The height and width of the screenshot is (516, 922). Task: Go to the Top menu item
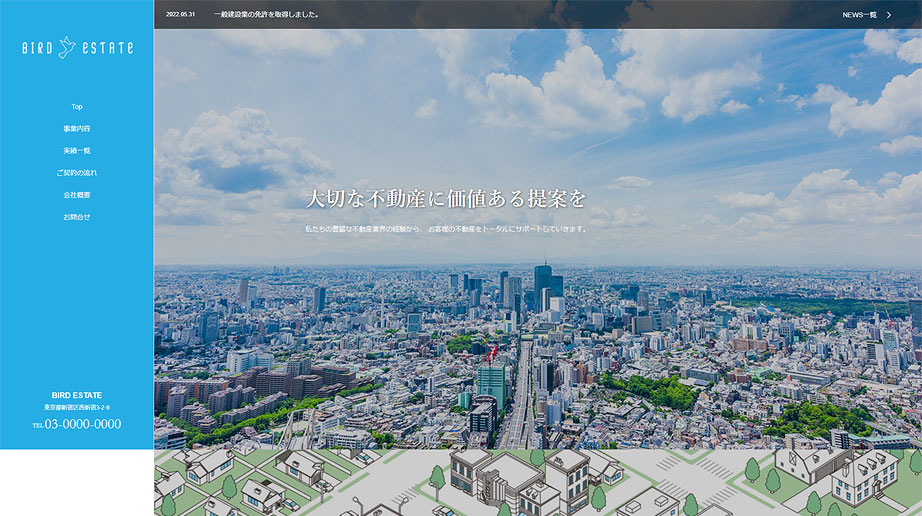77,107
